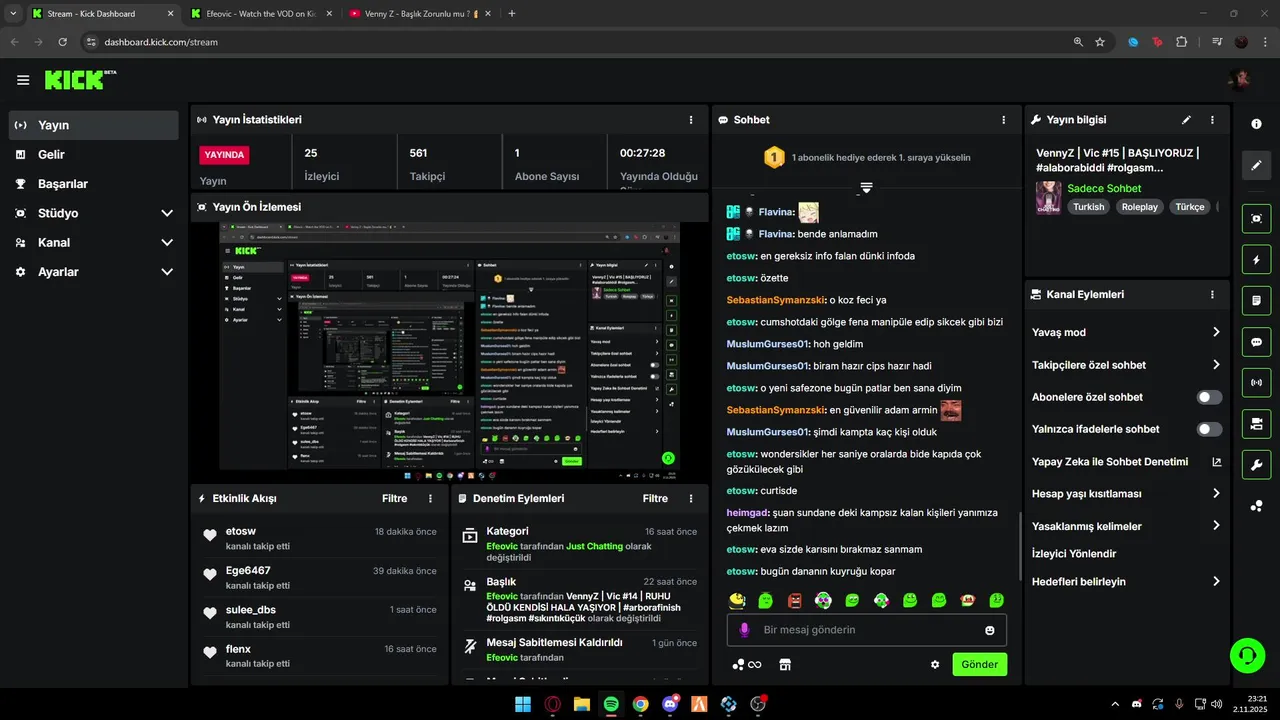Toggle the stream preview widget in the right sidebar
This screenshot has width=1280, height=720.
1256,218
